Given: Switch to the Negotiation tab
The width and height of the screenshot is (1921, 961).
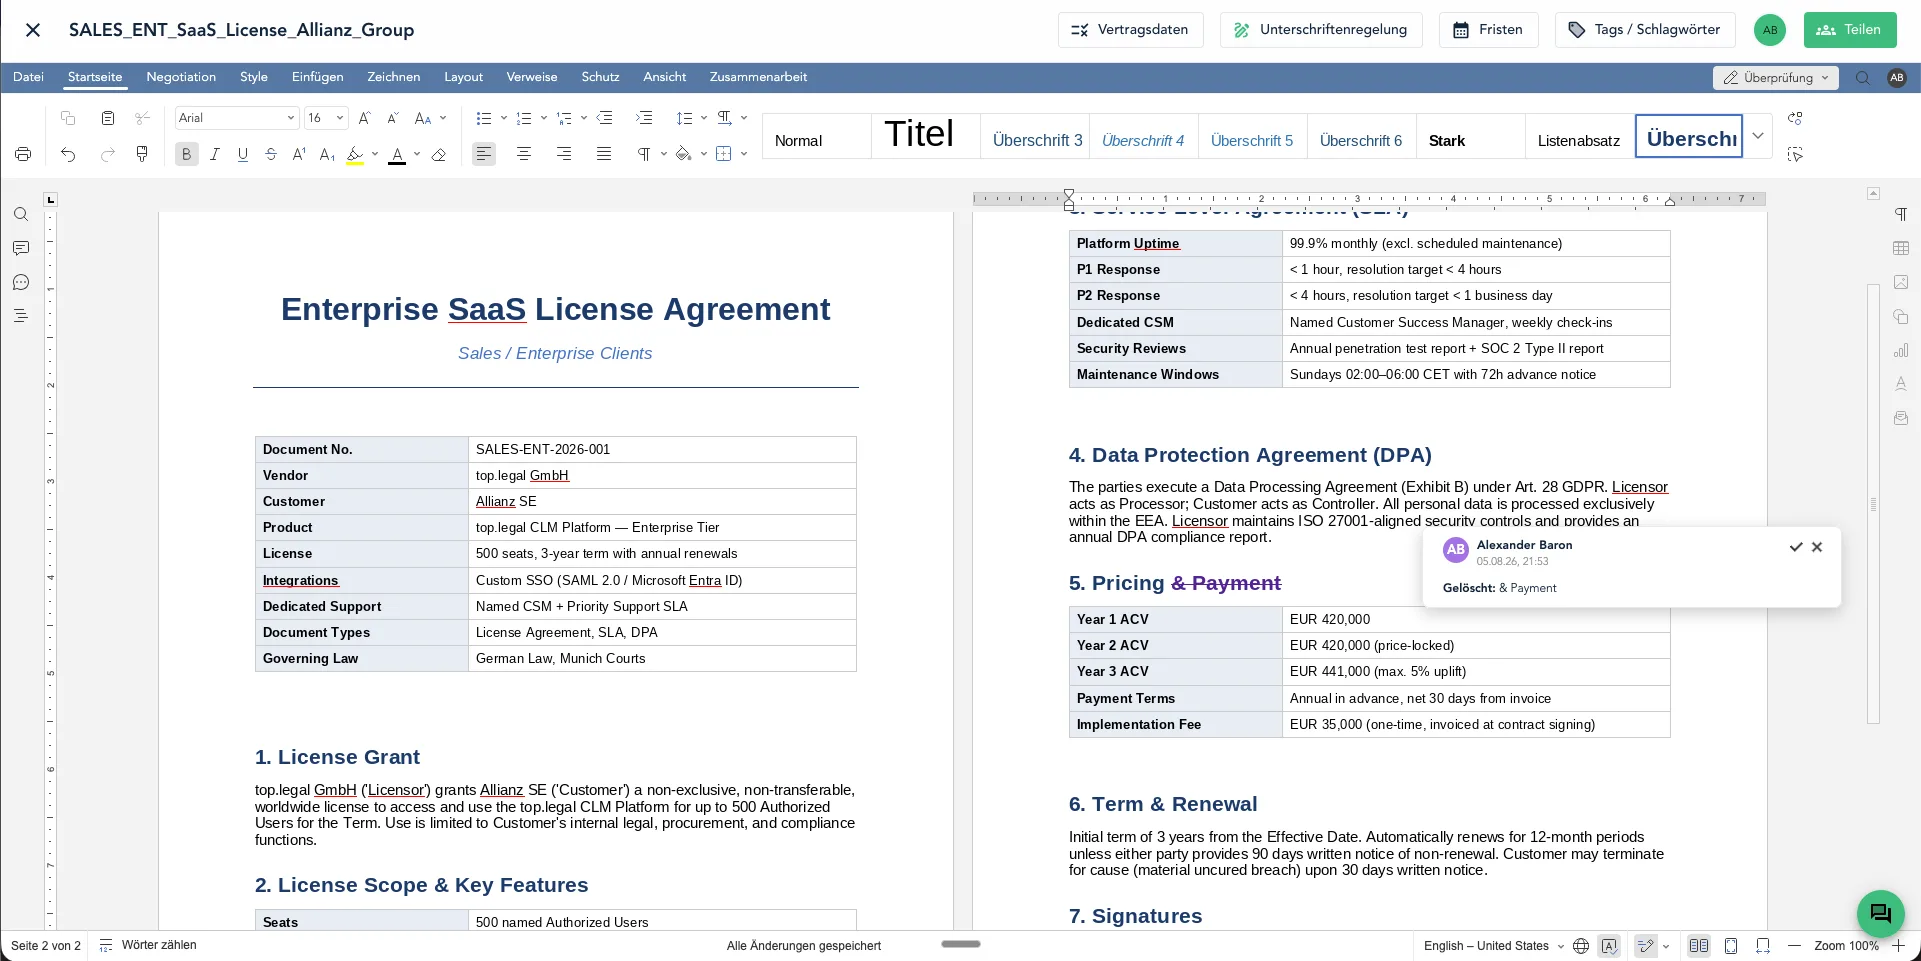Looking at the screenshot, I should (181, 77).
